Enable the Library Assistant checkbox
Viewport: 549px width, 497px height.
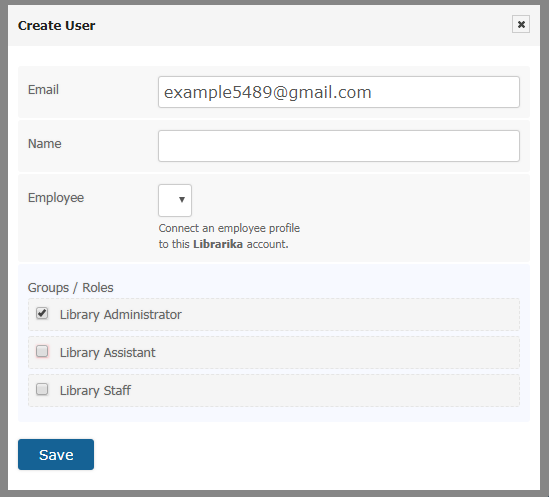[x=42, y=351]
